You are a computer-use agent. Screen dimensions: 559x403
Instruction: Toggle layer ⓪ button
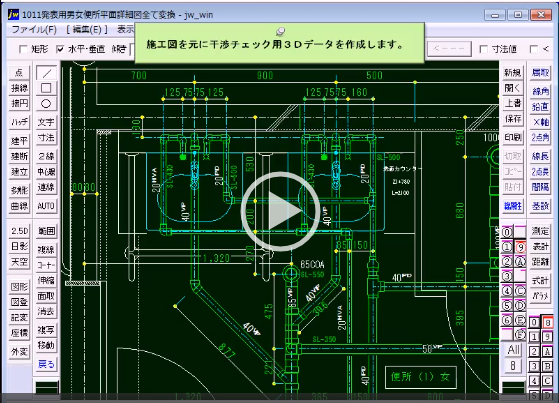tap(507, 233)
